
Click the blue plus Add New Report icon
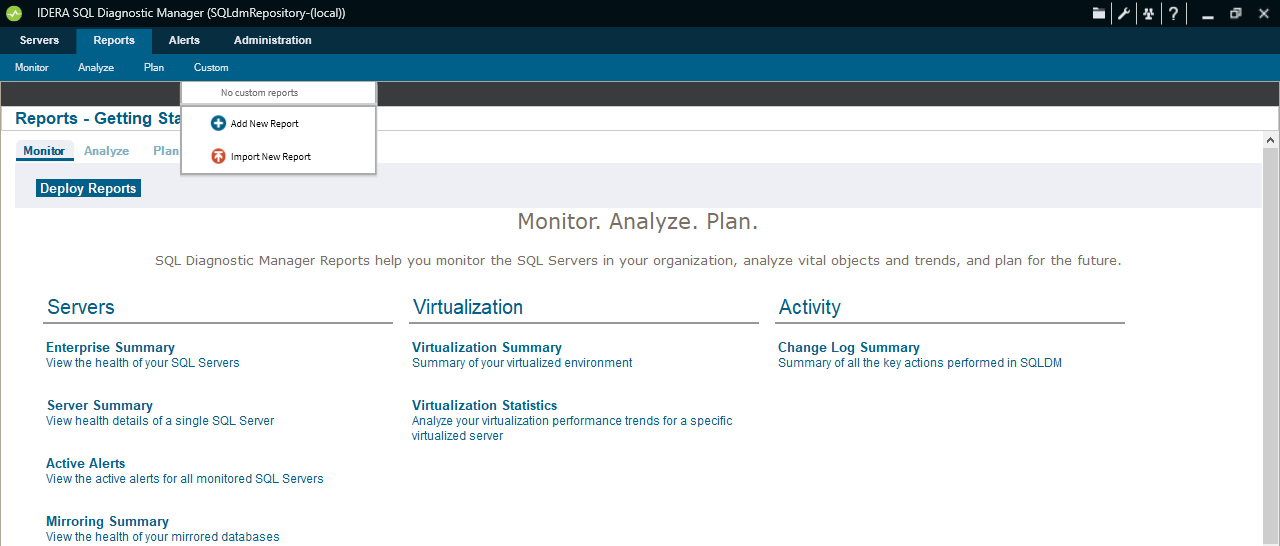218,124
